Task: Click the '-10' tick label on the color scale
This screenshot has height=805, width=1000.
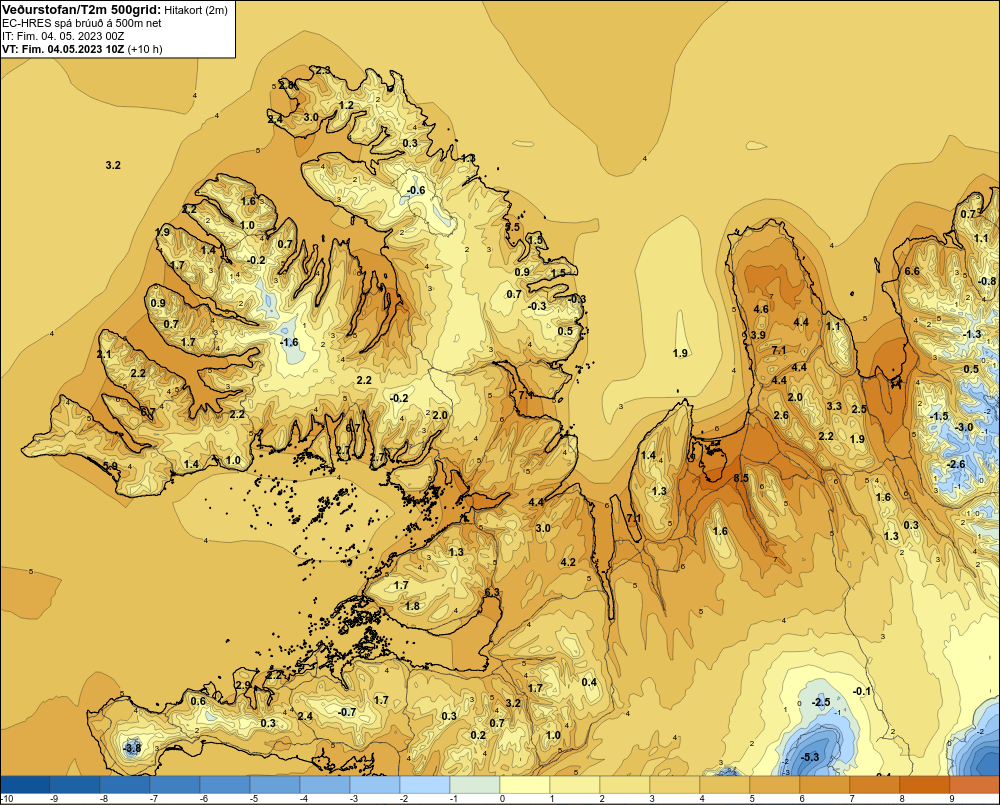Action: click(x=7, y=799)
